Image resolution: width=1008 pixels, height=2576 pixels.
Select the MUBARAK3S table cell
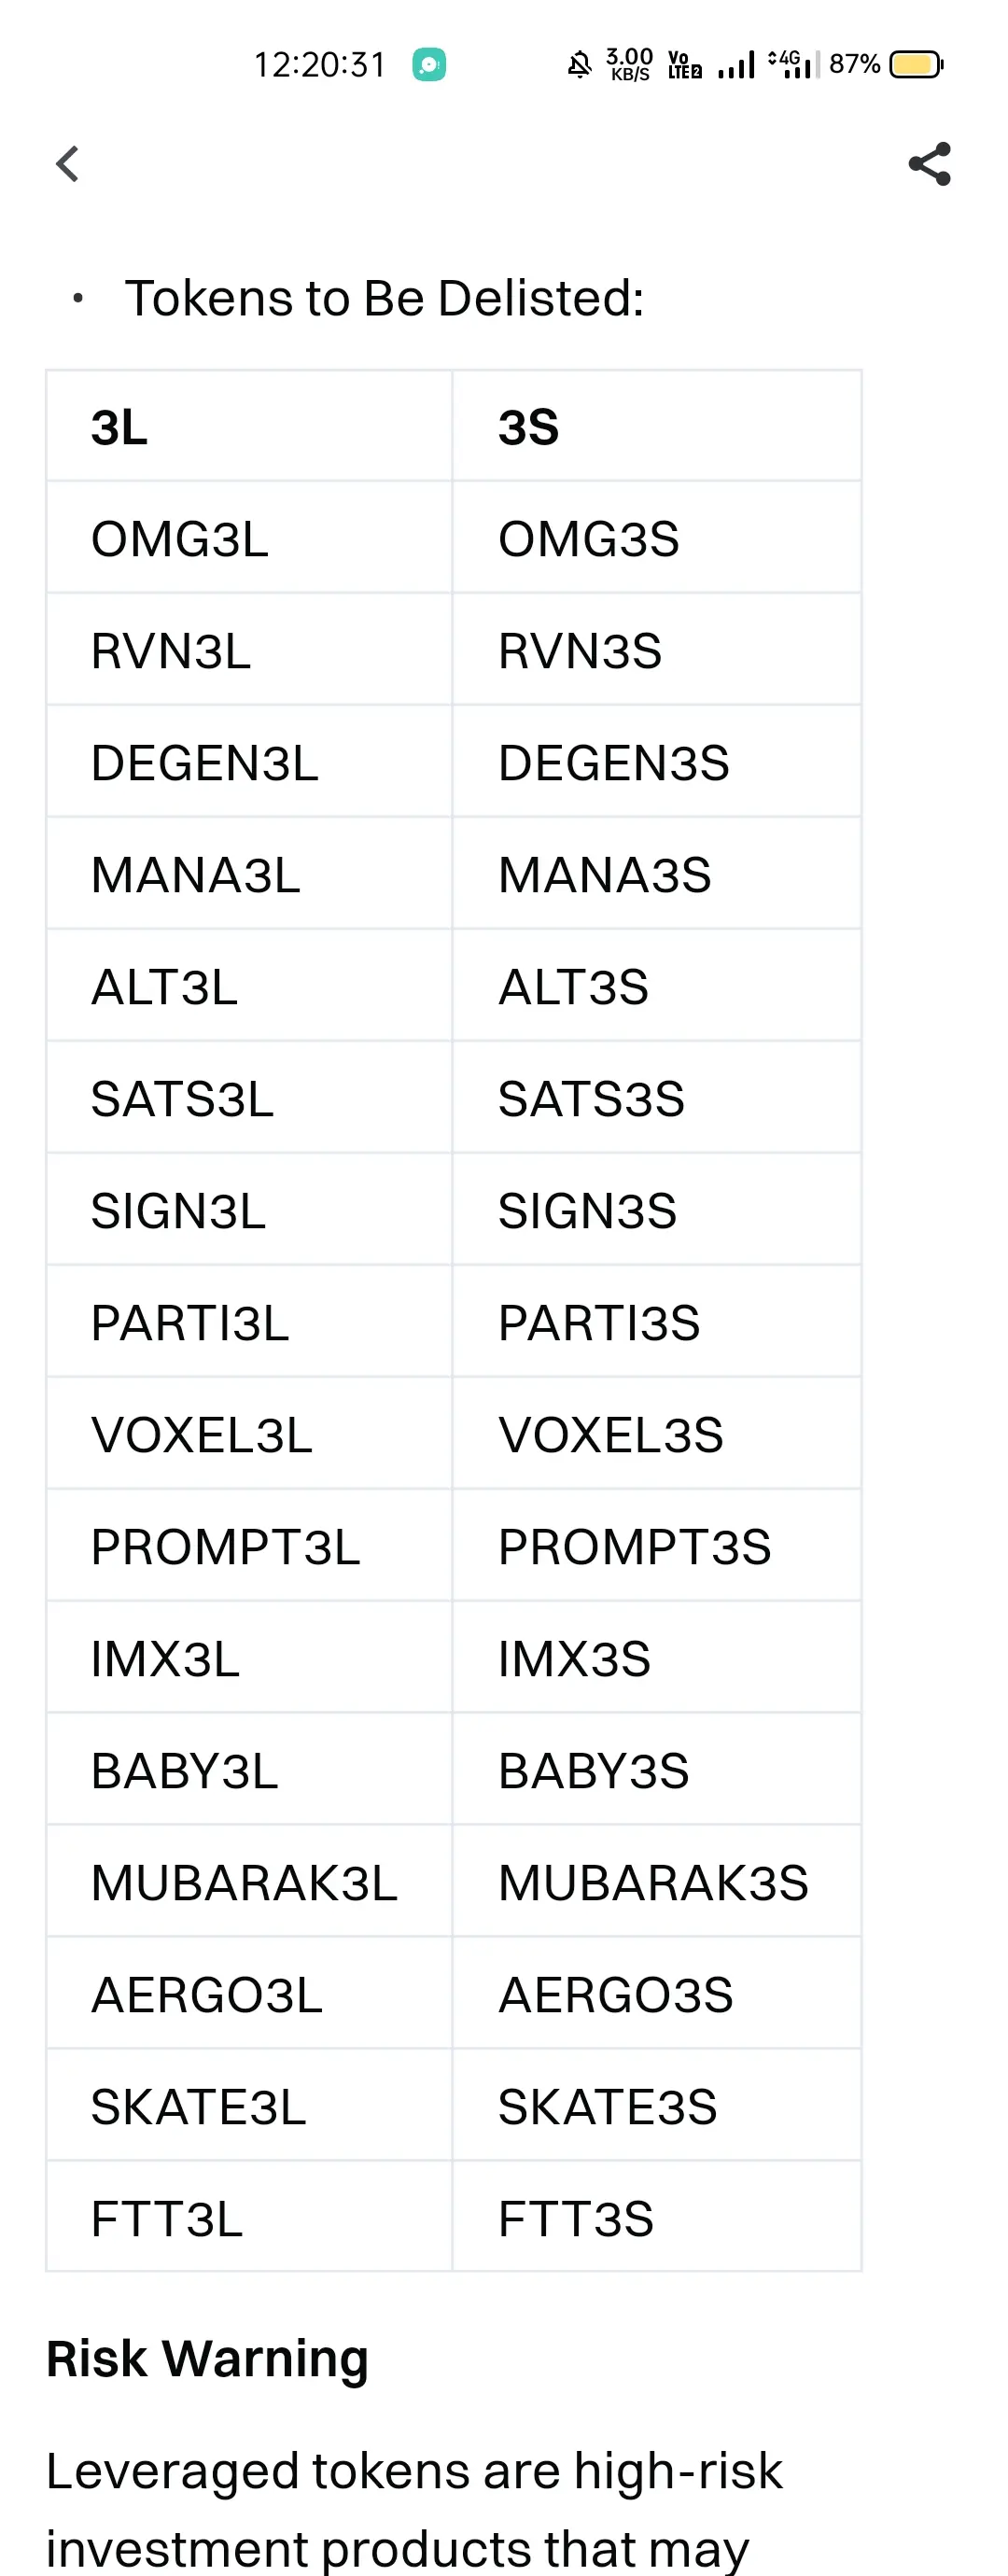[x=656, y=1882]
